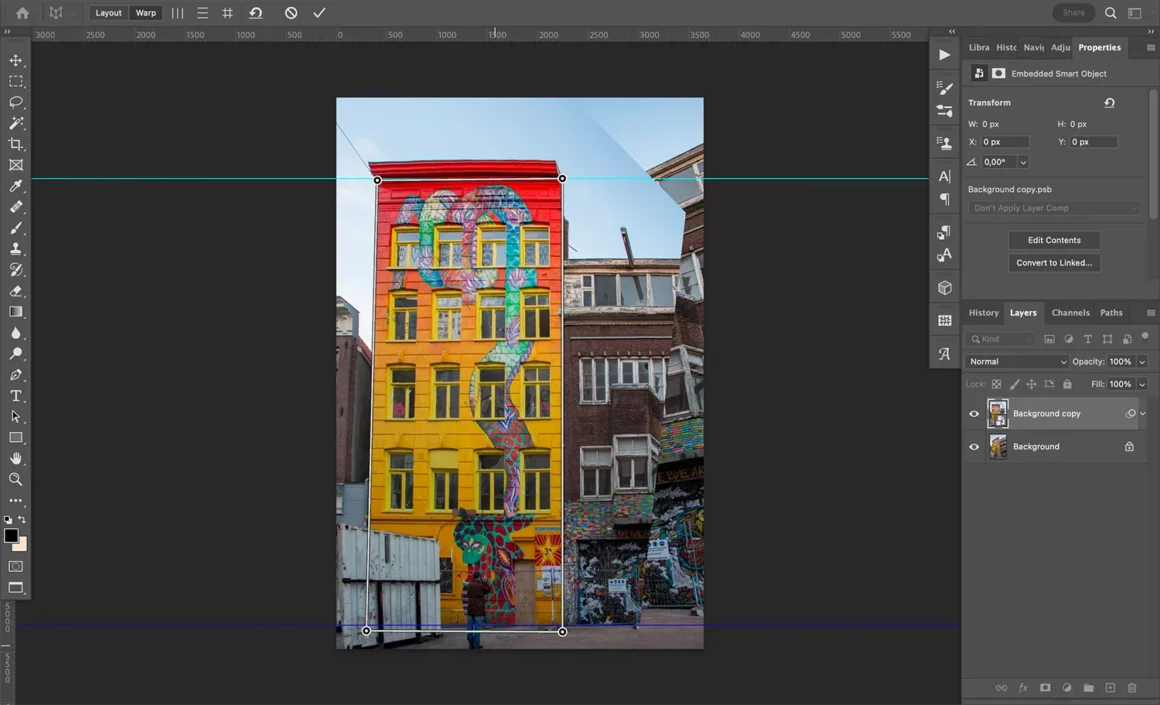Toggle lock image pixels
Image resolution: width=1160 pixels, height=705 pixels.
click(1014, 384)
